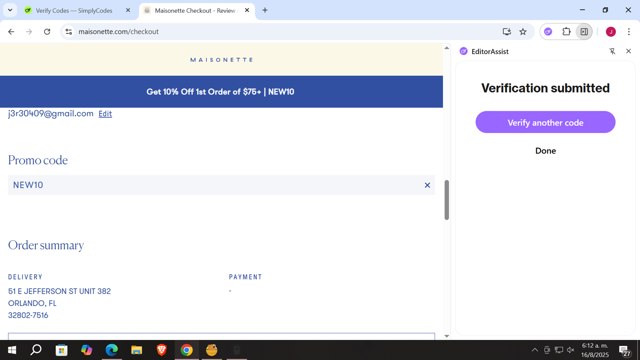Open the Extensions puzzle icon
The width and height of the screenshot is (640, 360).
click(566, 31)
